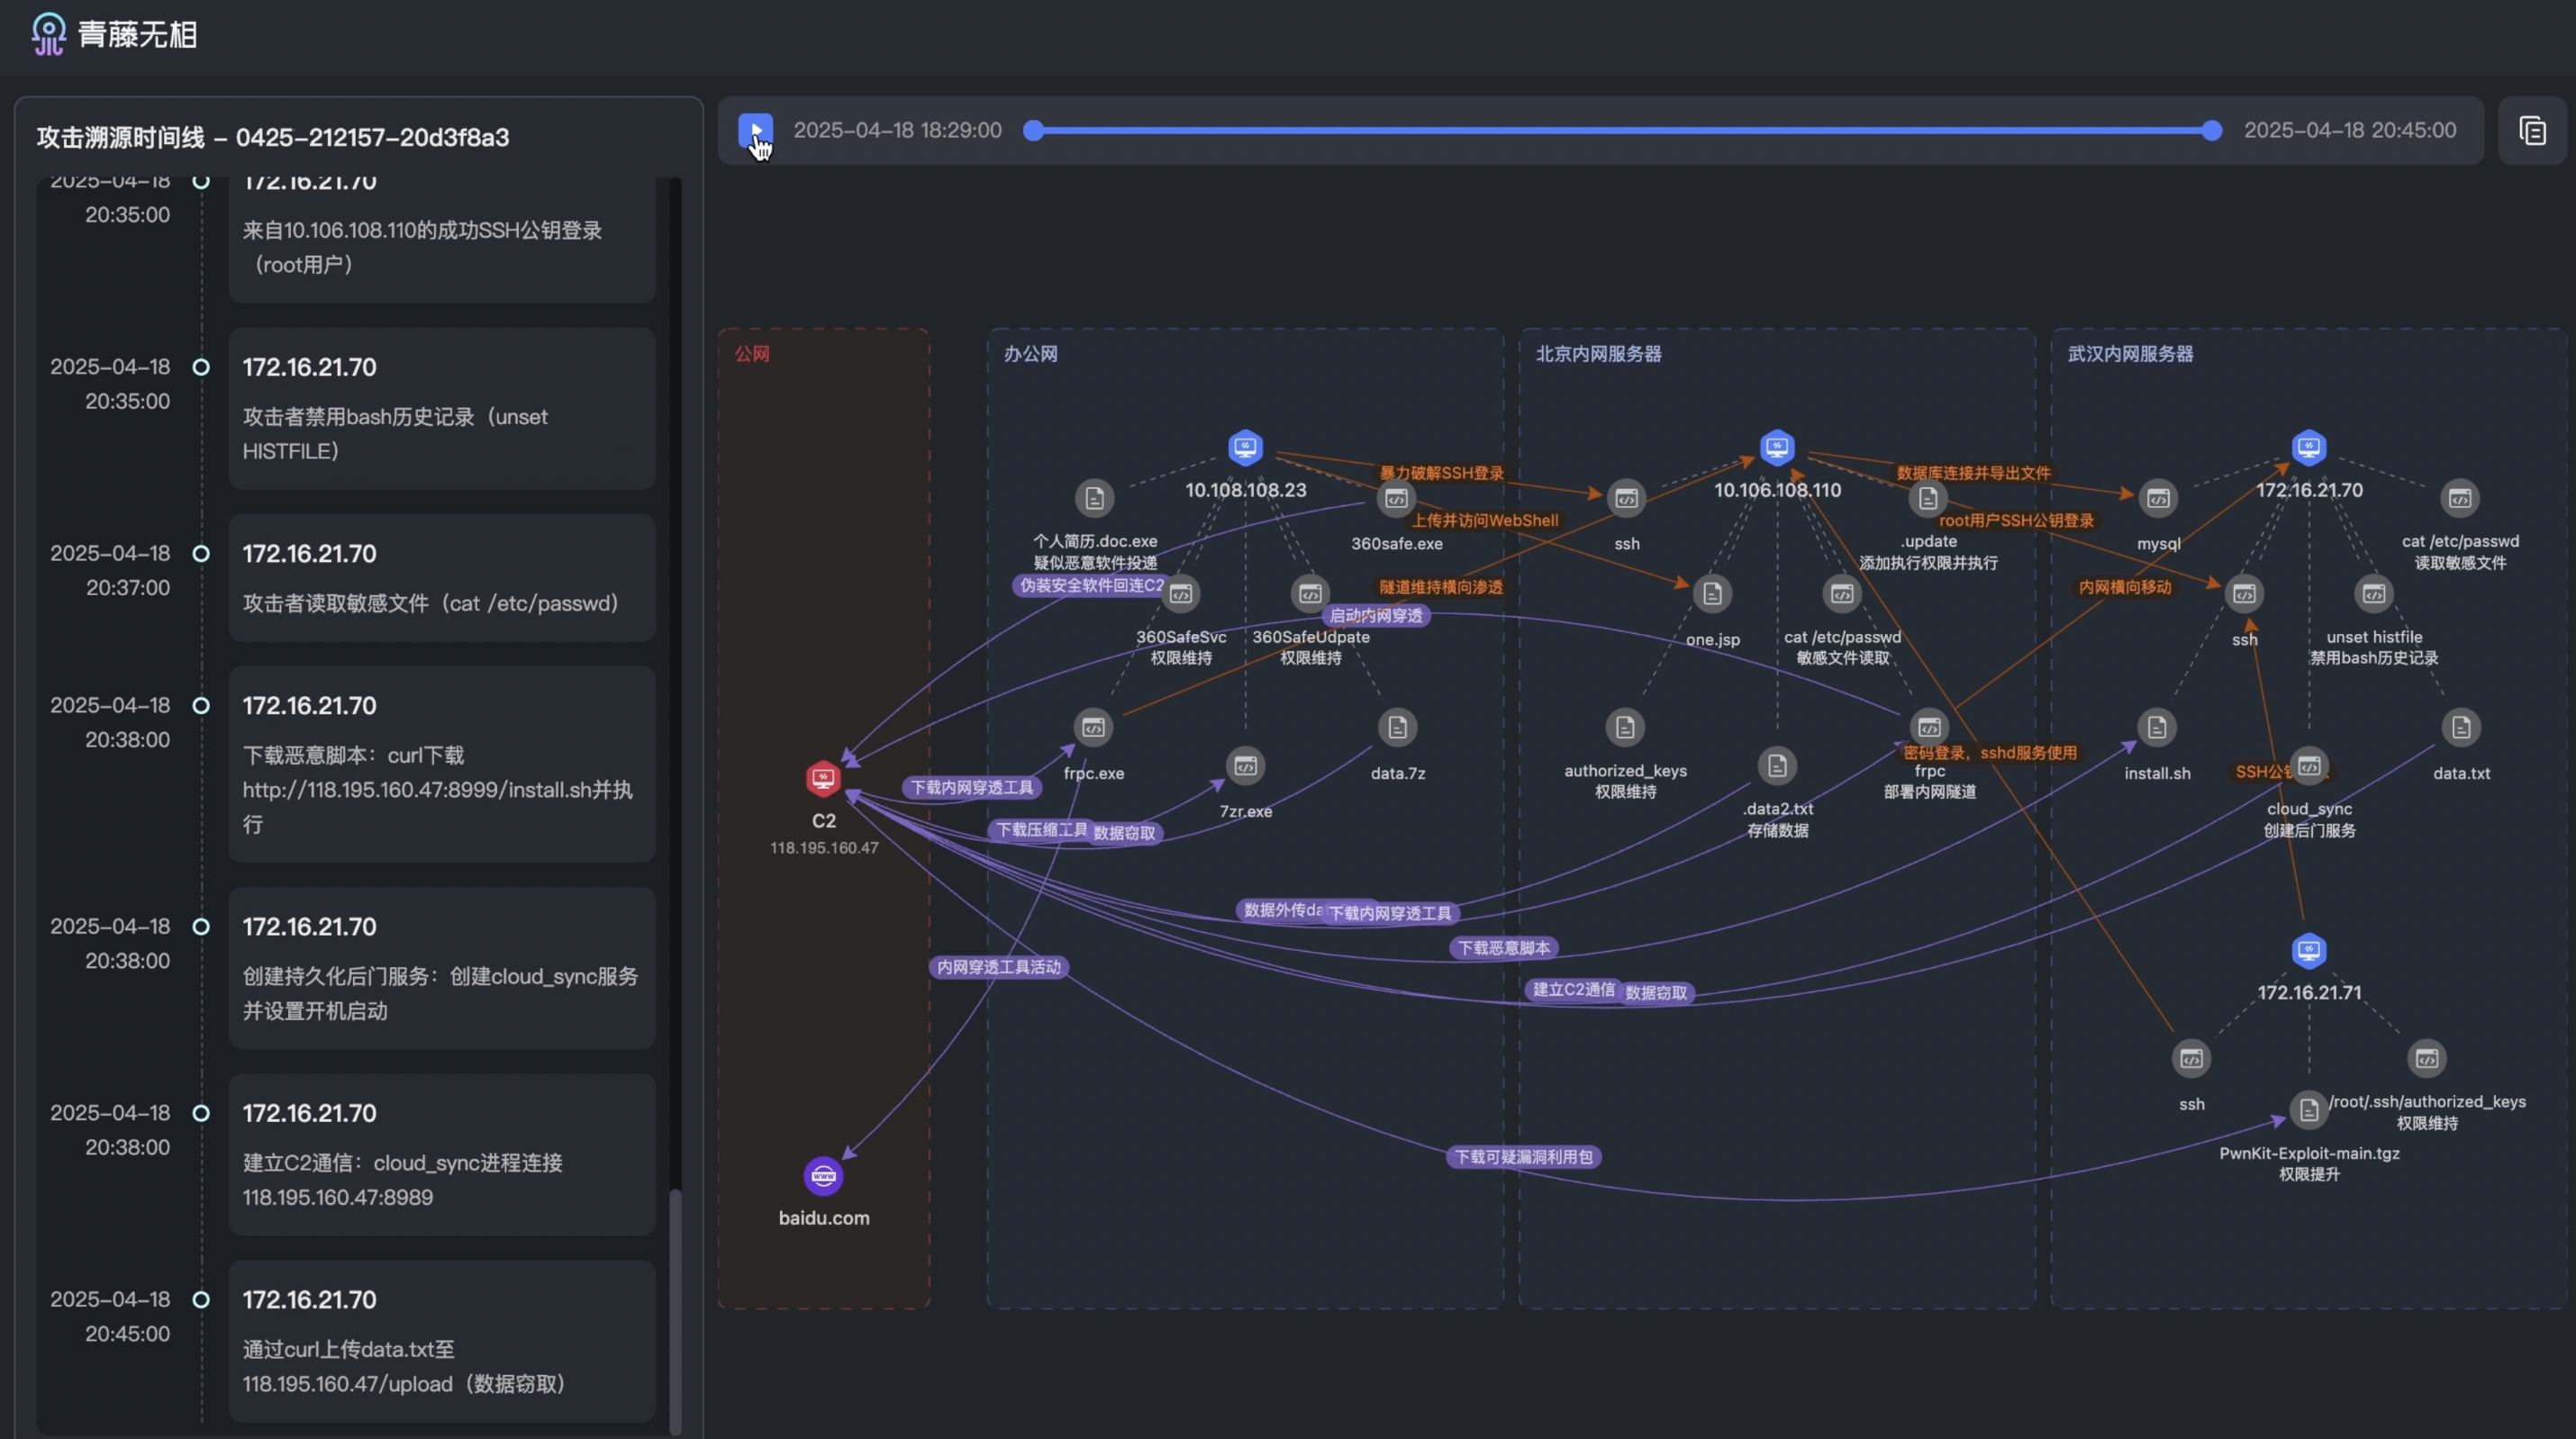The image size is (2576, 1439).
Task: Click the one.jsp file node
Action: pos(1712,593)
